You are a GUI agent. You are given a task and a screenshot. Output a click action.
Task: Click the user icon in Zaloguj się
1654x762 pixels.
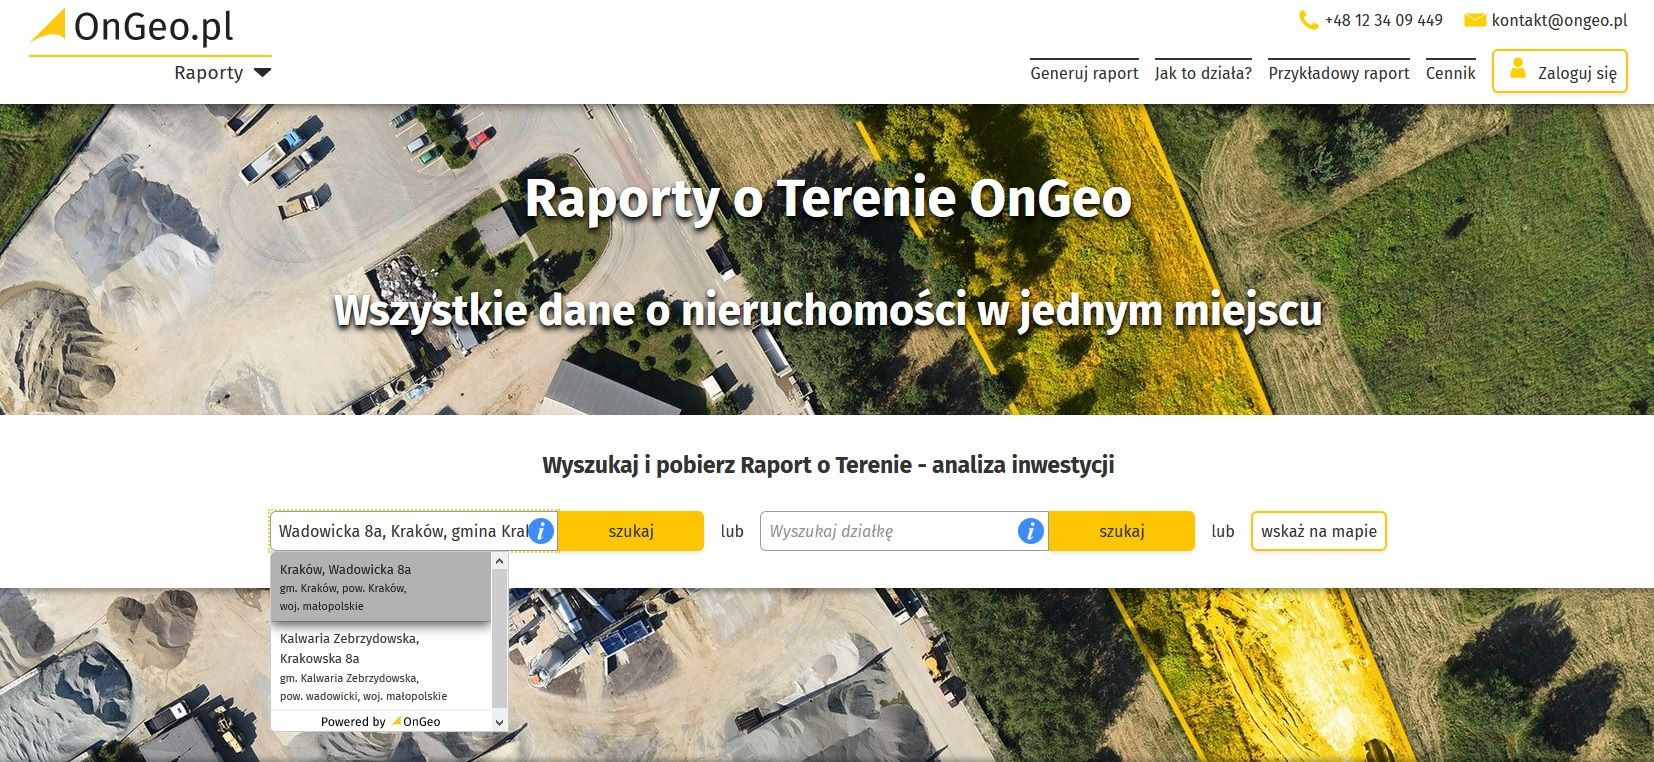point(1517,70)
